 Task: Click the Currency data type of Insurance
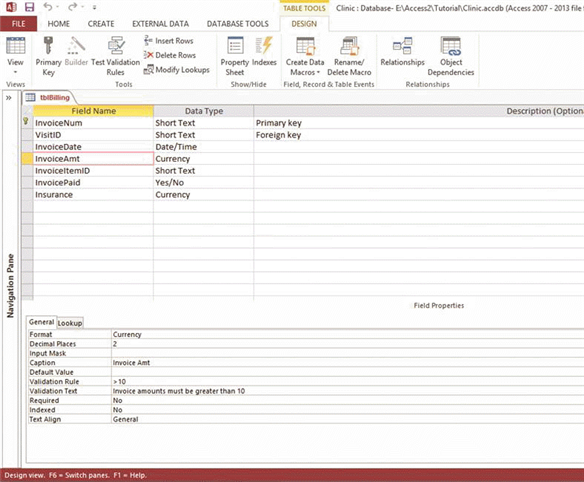203,194
